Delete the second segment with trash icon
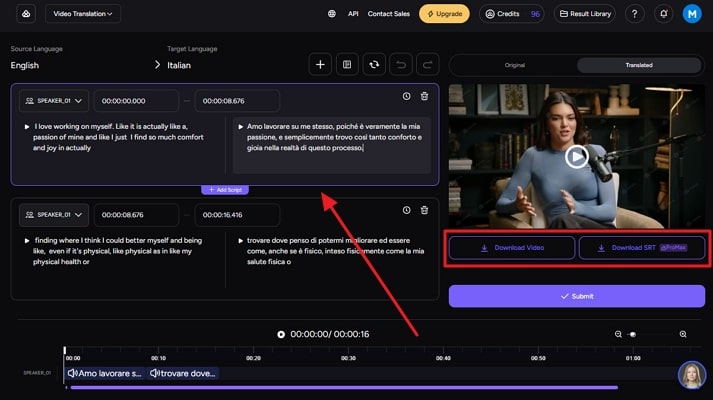This screenshot has width=713, height=400. click(424, 210)
